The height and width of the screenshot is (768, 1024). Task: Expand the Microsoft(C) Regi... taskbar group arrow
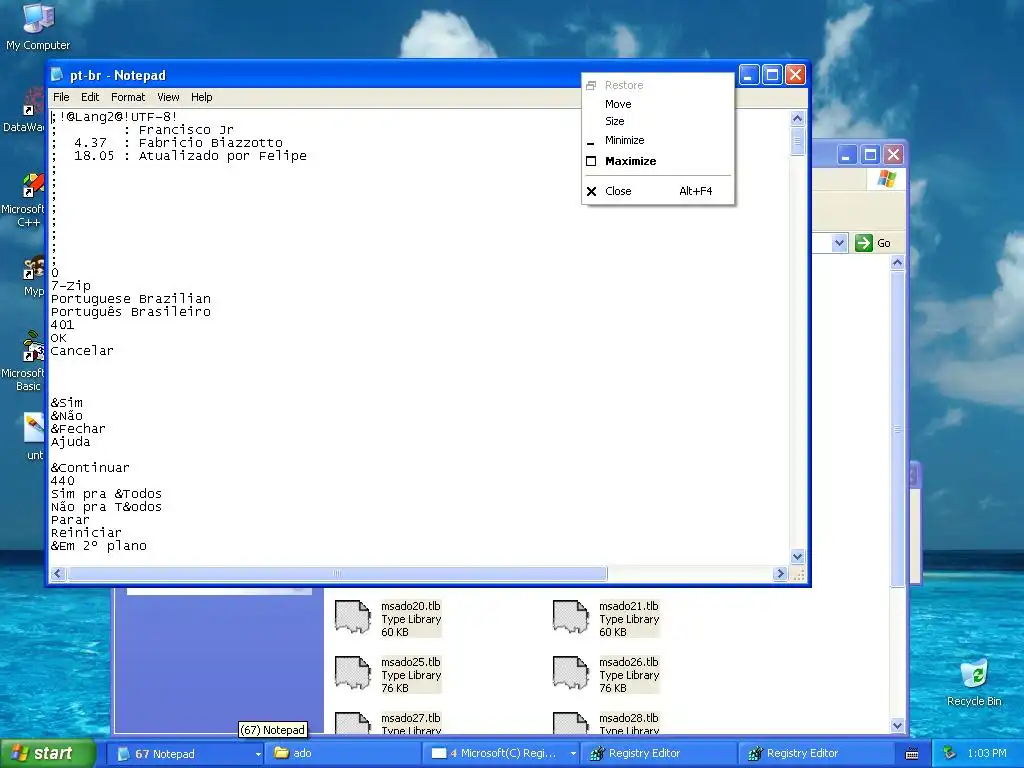[x=573, y=754]
